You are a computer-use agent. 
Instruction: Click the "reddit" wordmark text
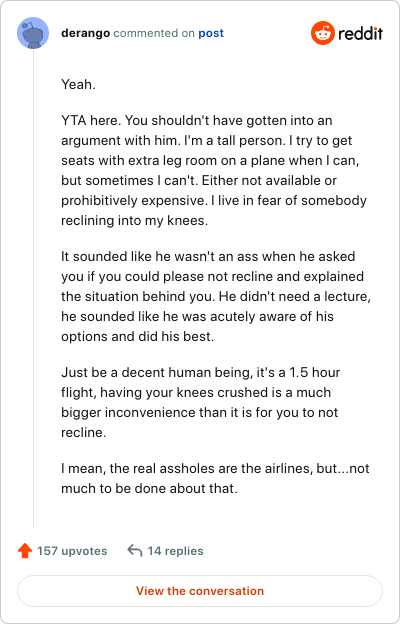361,33
